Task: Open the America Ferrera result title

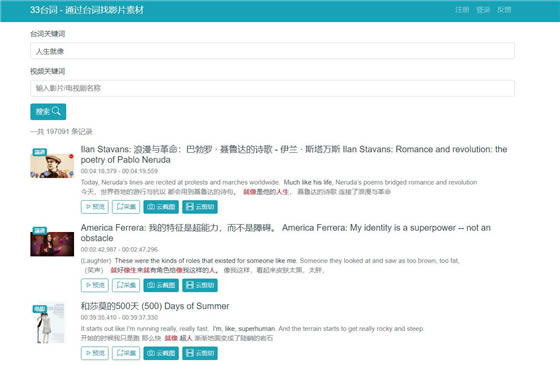Action: (285, 233)
